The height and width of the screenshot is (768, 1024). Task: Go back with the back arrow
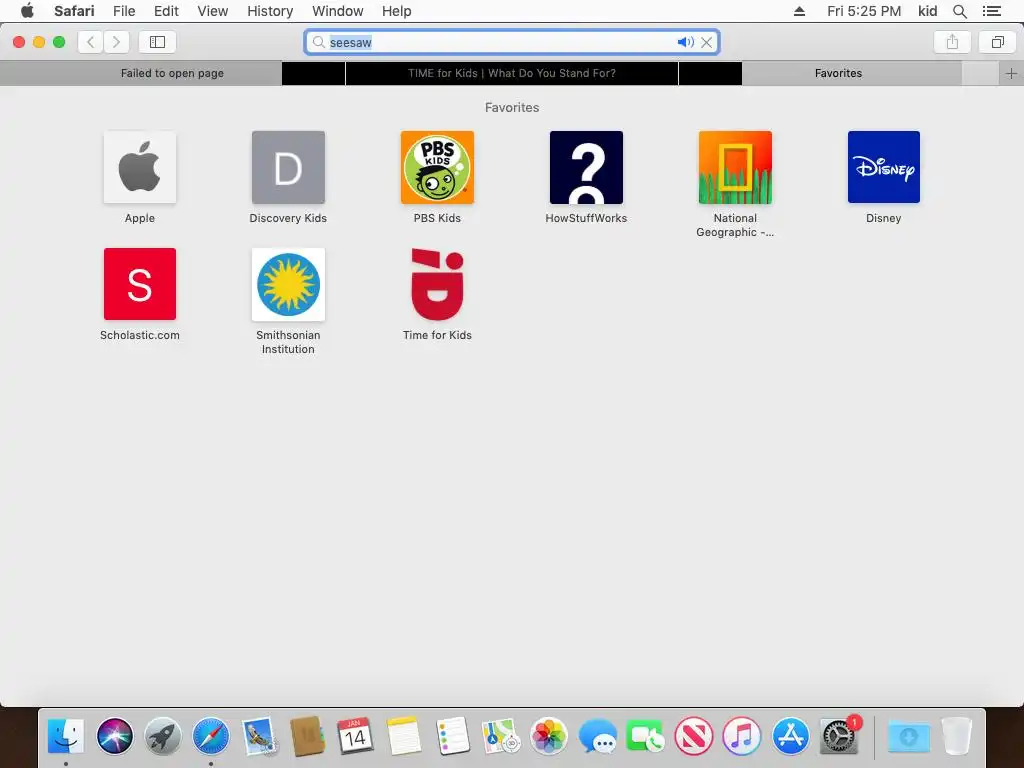click(x=91, y=42)
